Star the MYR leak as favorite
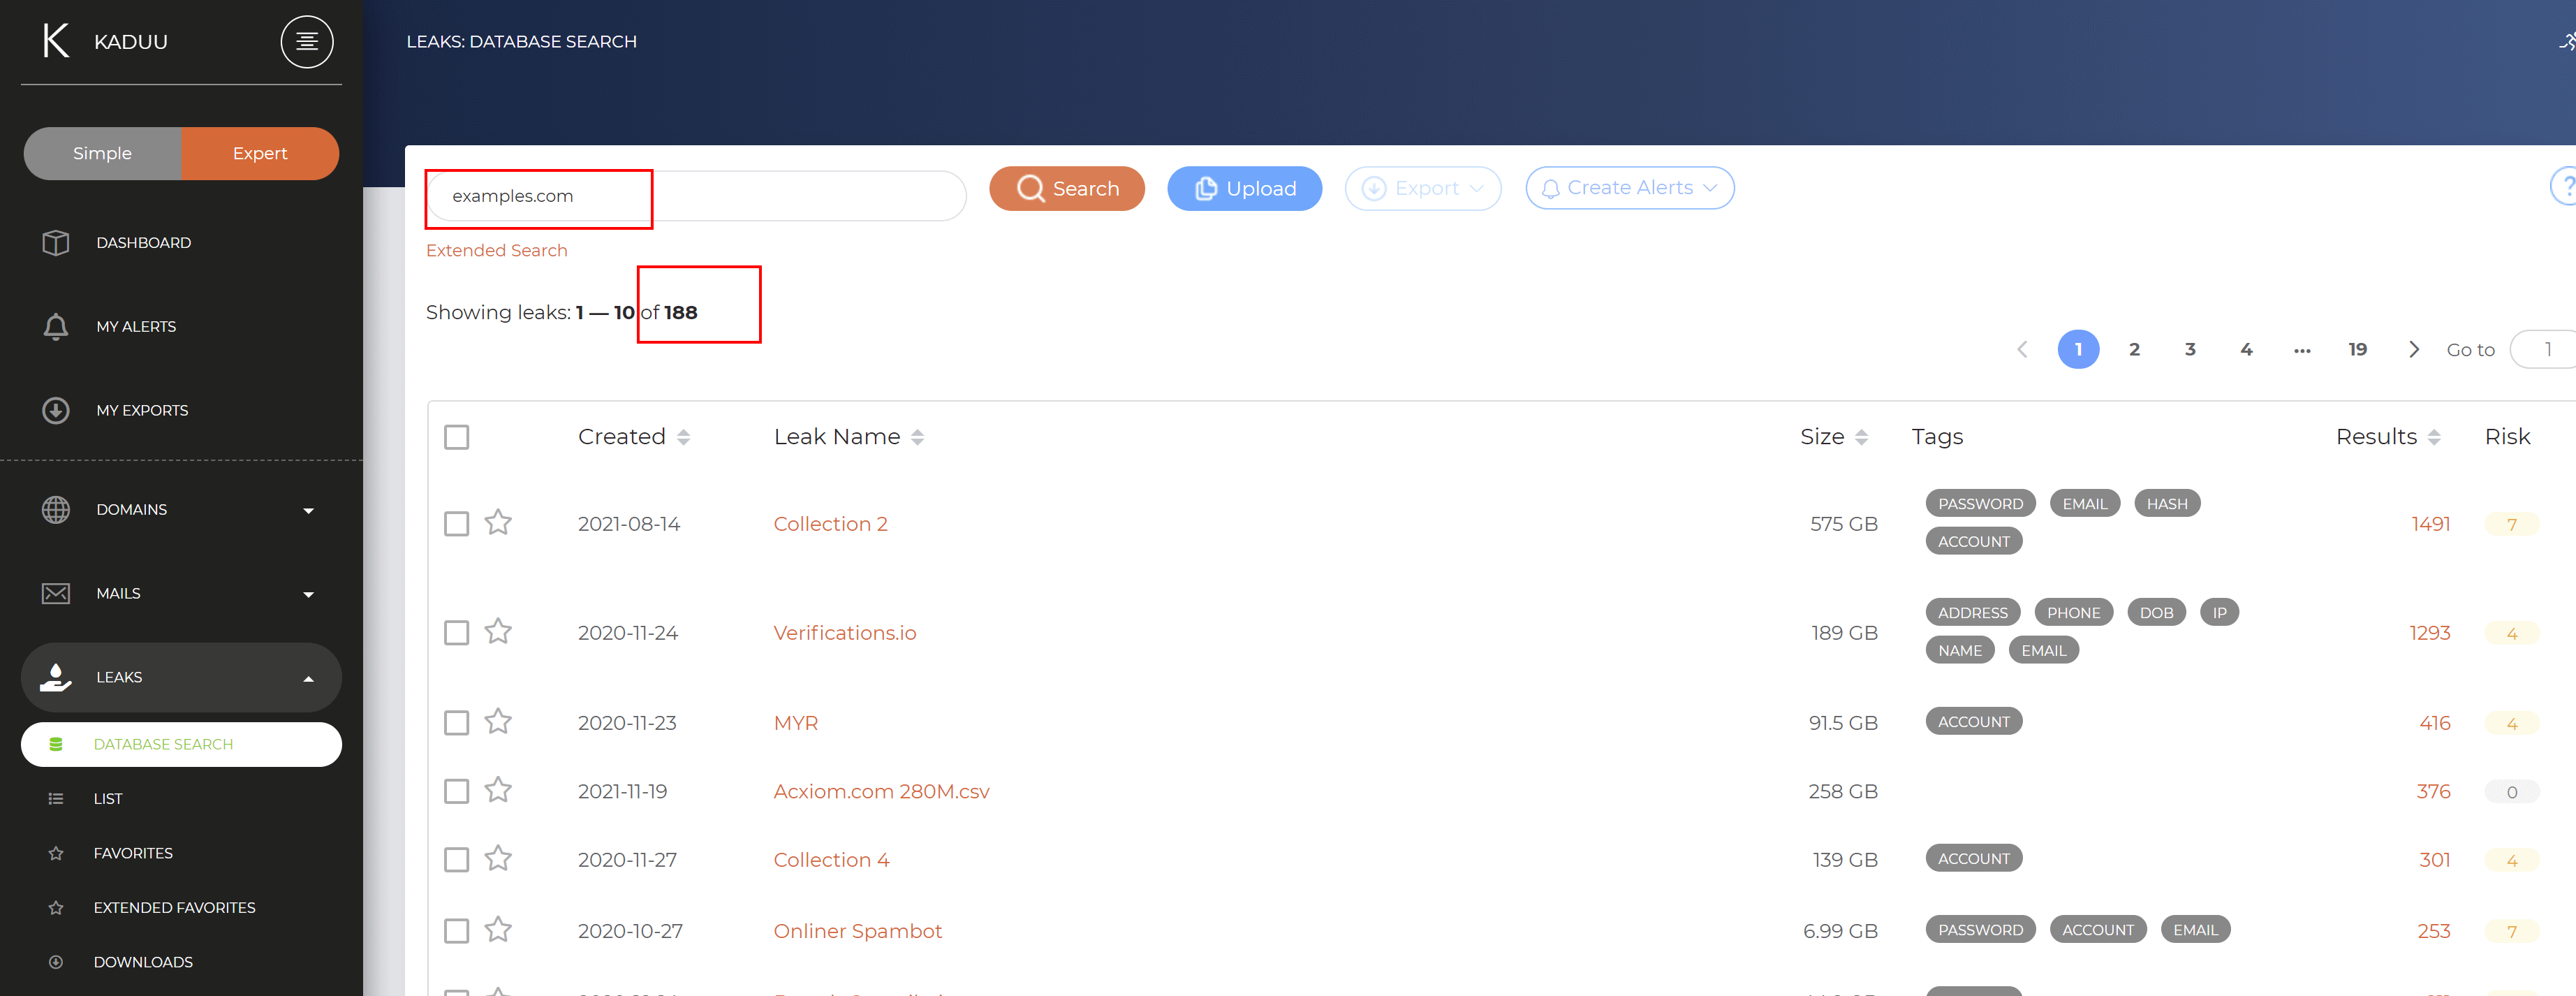Image resolution: width=2576 pixels, height=996 pixels. (498, 721)
